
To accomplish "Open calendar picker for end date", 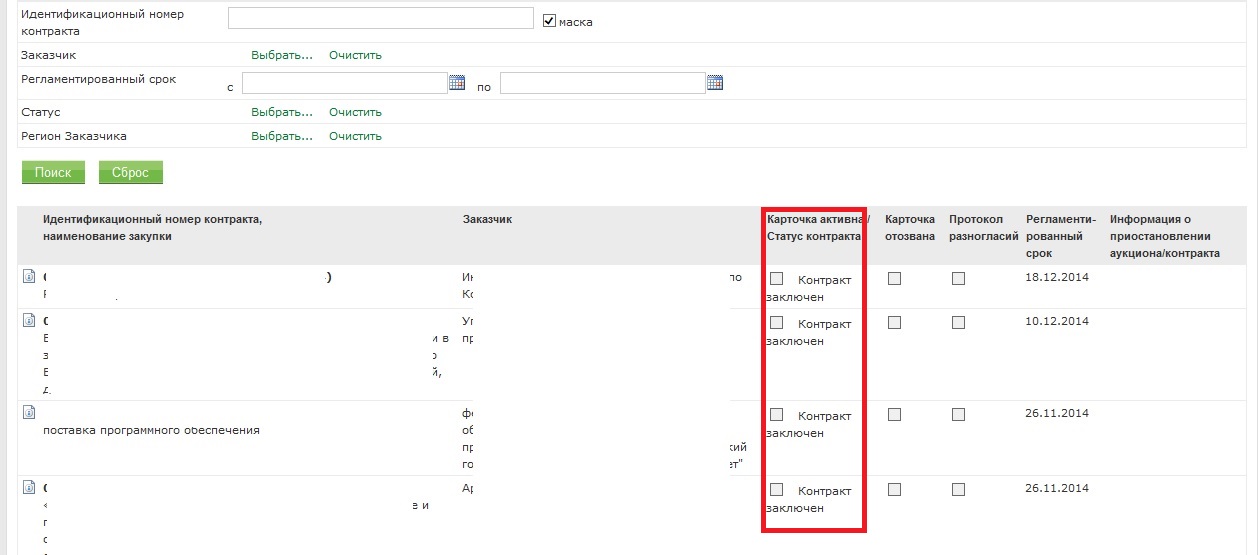I will click(x=715, y=83).
